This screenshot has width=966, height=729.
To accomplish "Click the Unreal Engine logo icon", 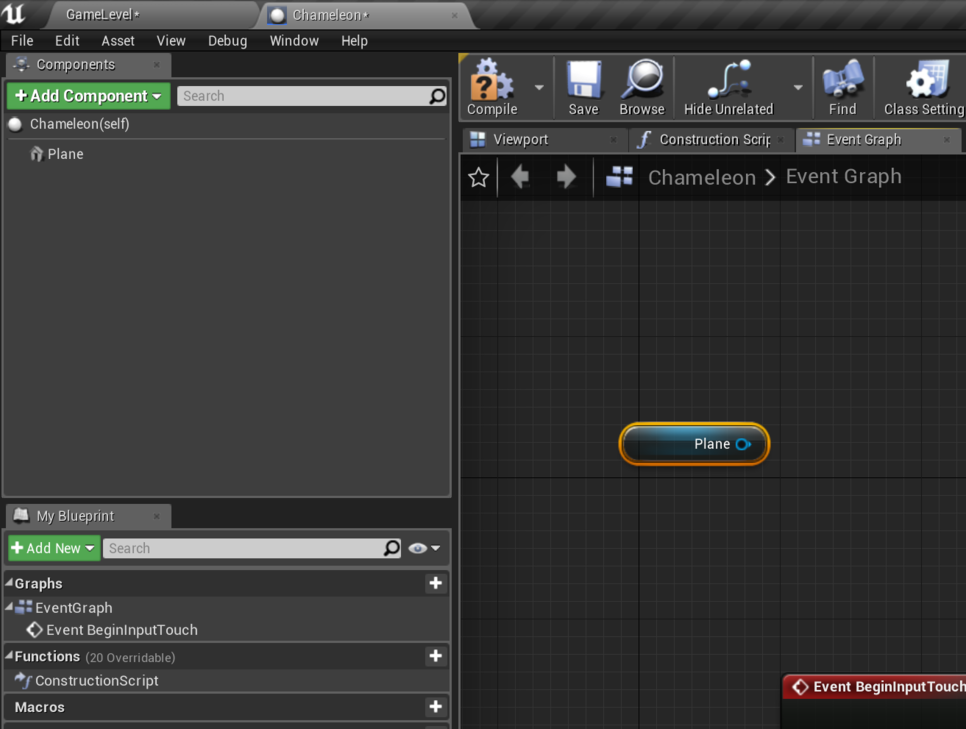I will [x=14, y=14].
